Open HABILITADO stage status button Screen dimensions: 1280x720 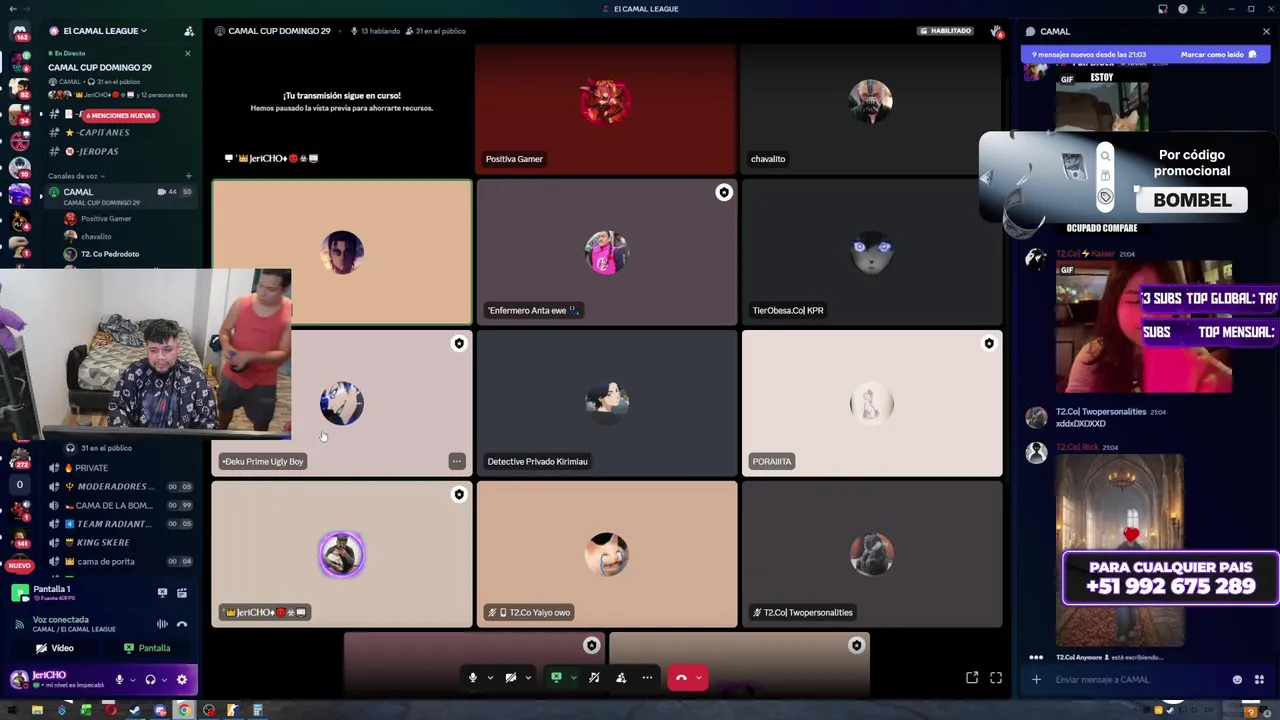click(945, 31)
